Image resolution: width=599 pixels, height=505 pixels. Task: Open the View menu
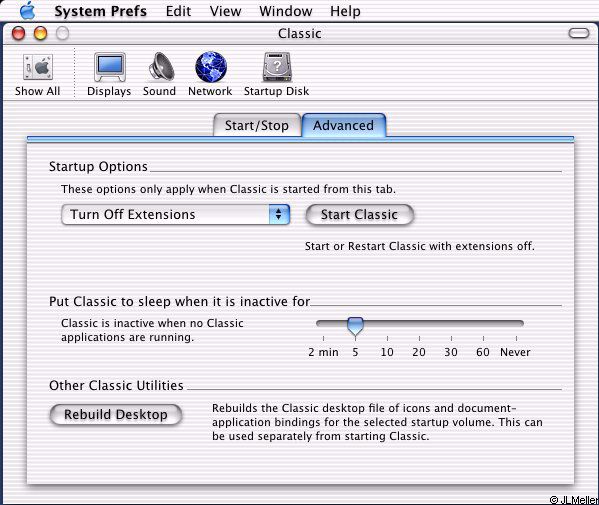(225, 11)
